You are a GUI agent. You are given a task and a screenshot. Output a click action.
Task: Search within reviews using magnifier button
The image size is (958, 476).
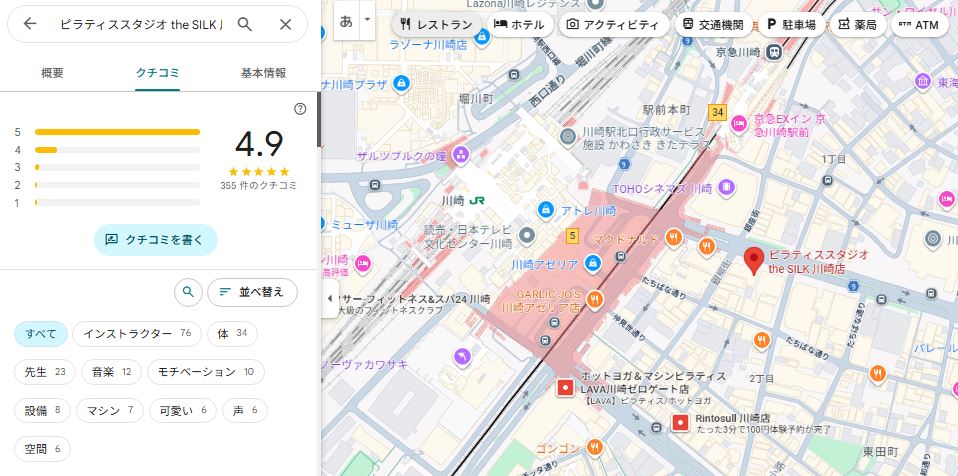coord(187,292)
